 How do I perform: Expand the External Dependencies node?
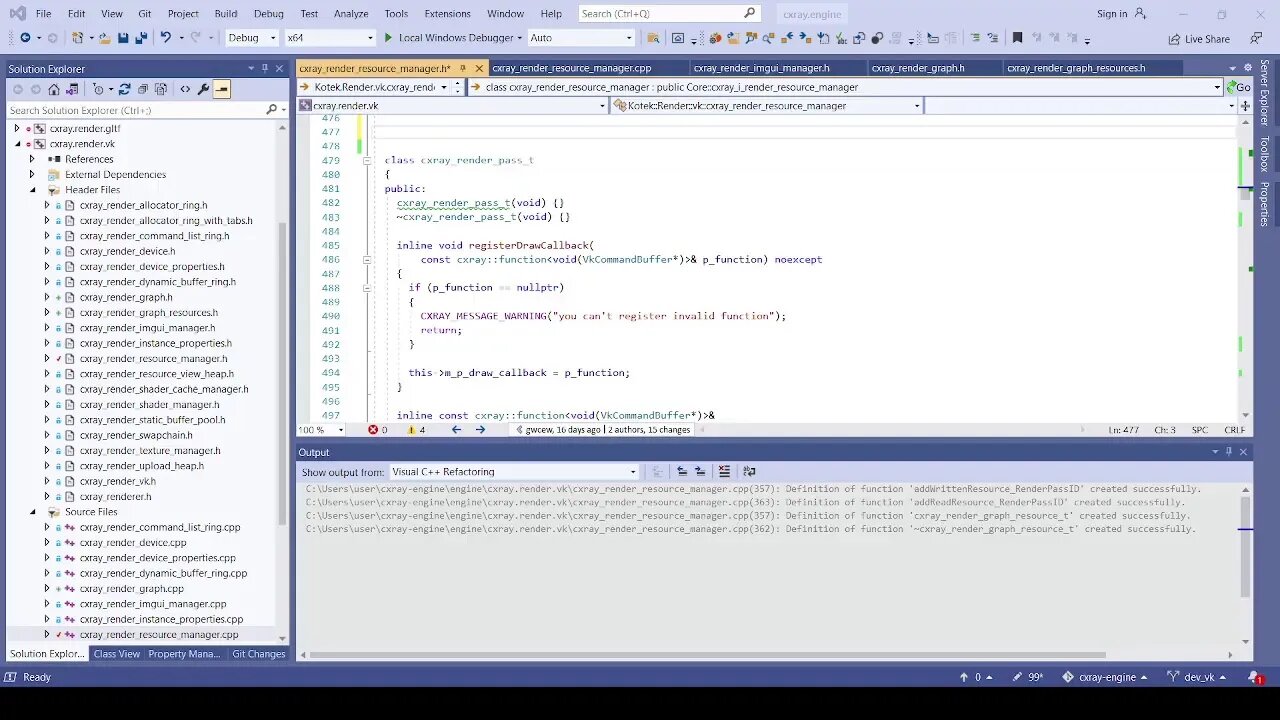pyautogui.click(x=32, y=175)
